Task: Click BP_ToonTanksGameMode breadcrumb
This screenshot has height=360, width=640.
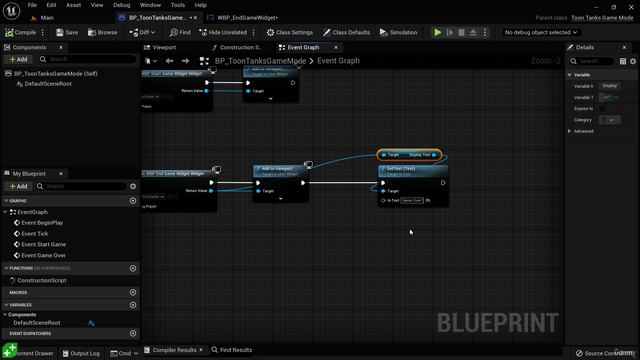Action: coord(260,61)
